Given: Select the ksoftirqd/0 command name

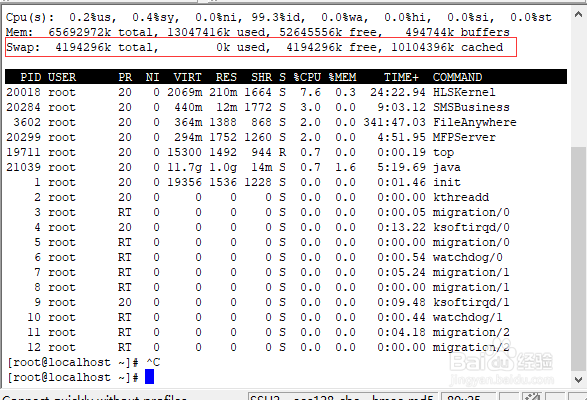Looking at the screenshot, I should (471, 227).
